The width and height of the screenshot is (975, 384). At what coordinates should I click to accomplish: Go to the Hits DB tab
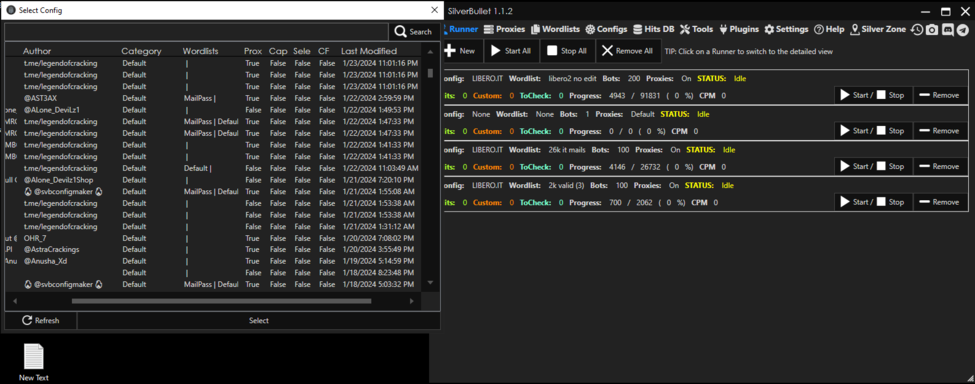point(654,29)
